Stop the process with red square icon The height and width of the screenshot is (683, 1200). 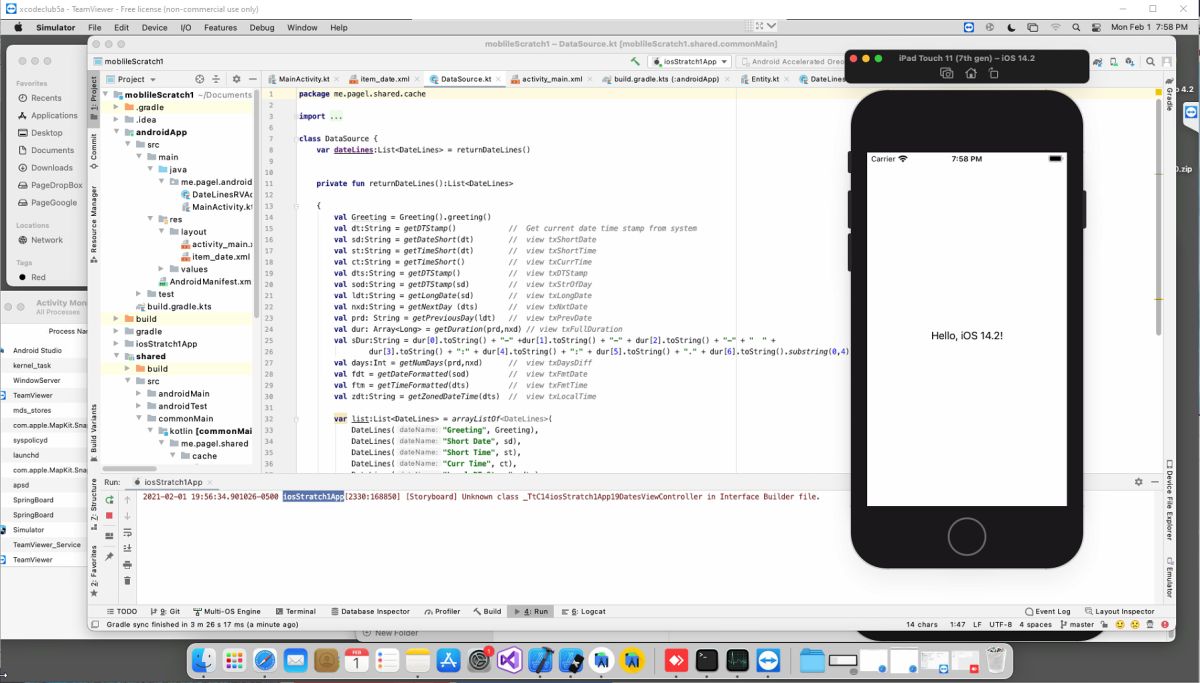[x=109, y=516]
